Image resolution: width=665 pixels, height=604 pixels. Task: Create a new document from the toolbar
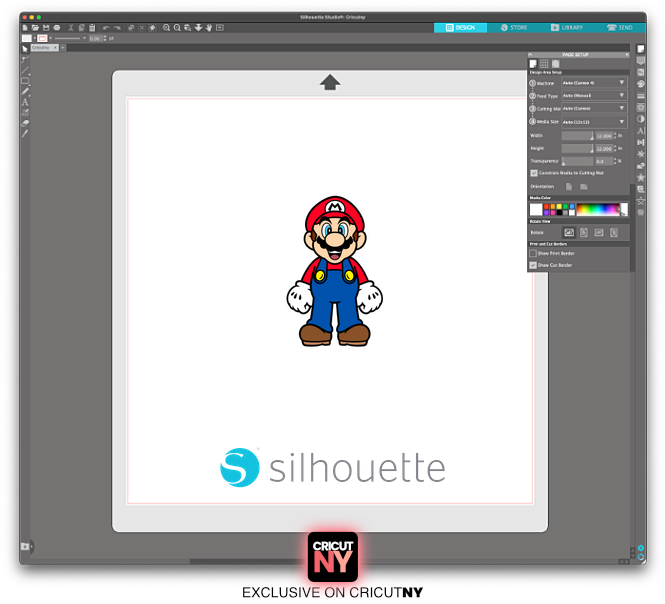(25, 28)
